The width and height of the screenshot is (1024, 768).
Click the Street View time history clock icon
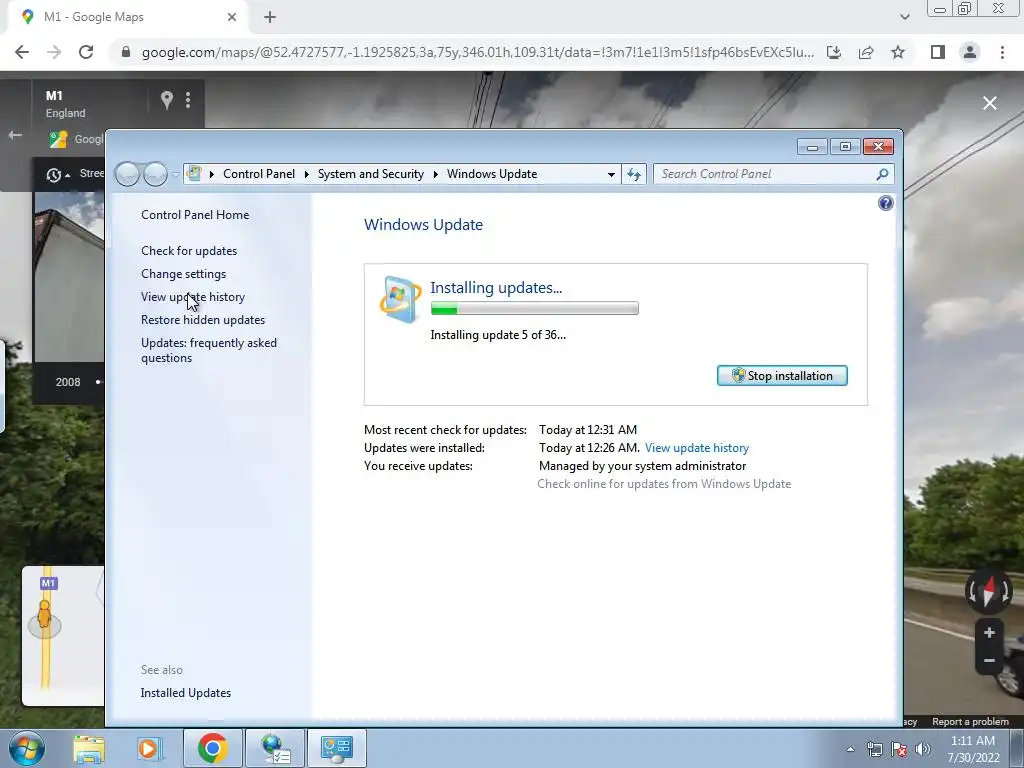point(54,174)
